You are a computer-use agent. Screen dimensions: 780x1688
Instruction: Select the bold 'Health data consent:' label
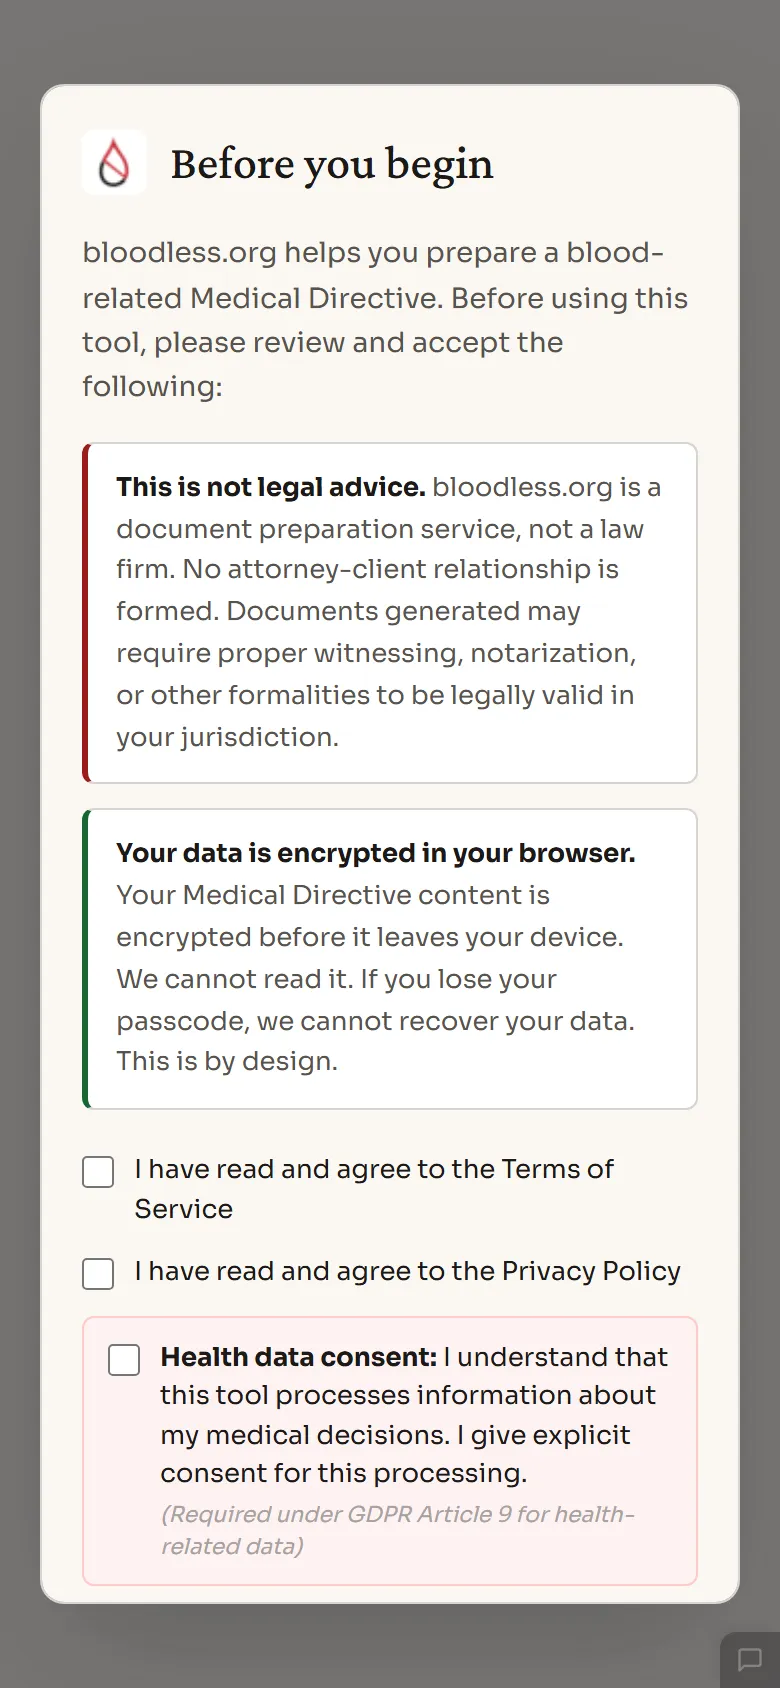(299, 1357)
